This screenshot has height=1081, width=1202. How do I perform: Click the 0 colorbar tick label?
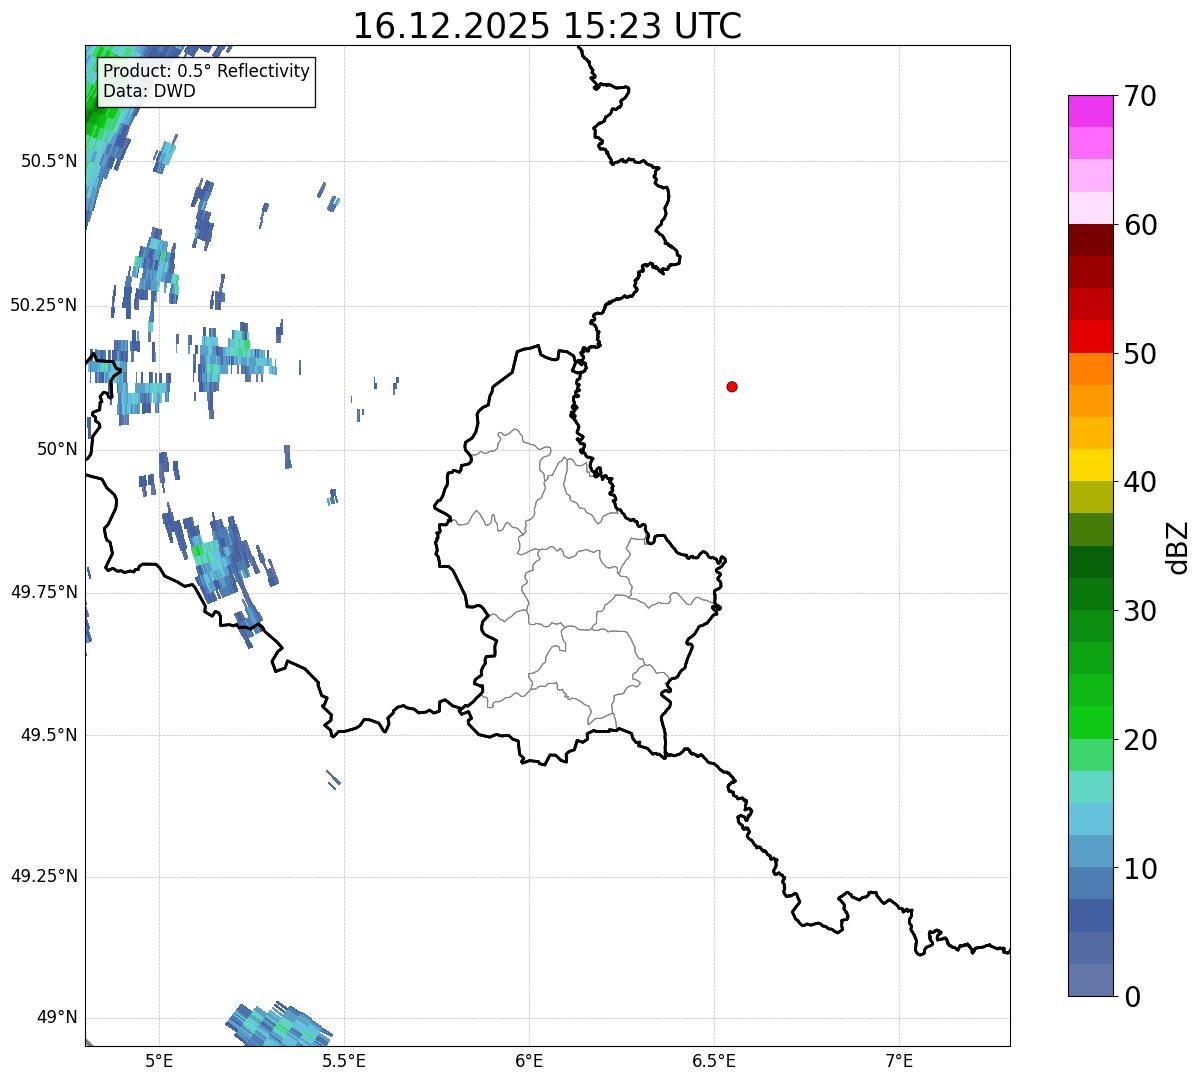(1132, 997)
